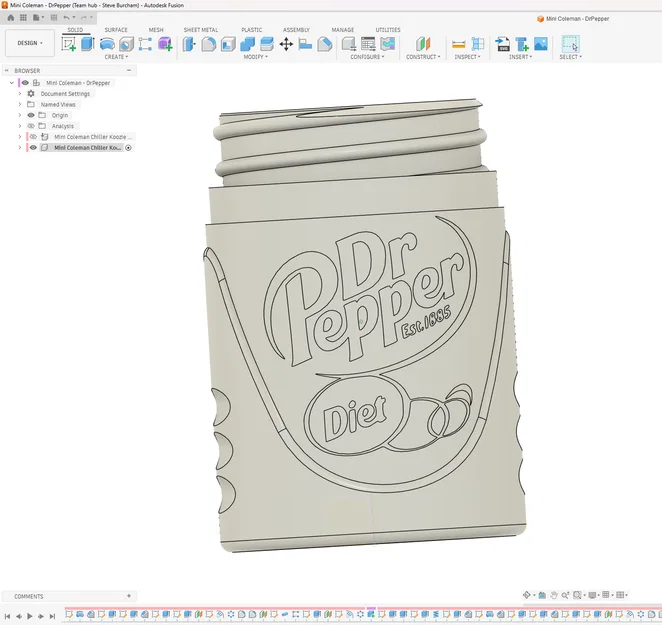Select the Align tool
Screen dimensions: 662x625
click(305, 44)
